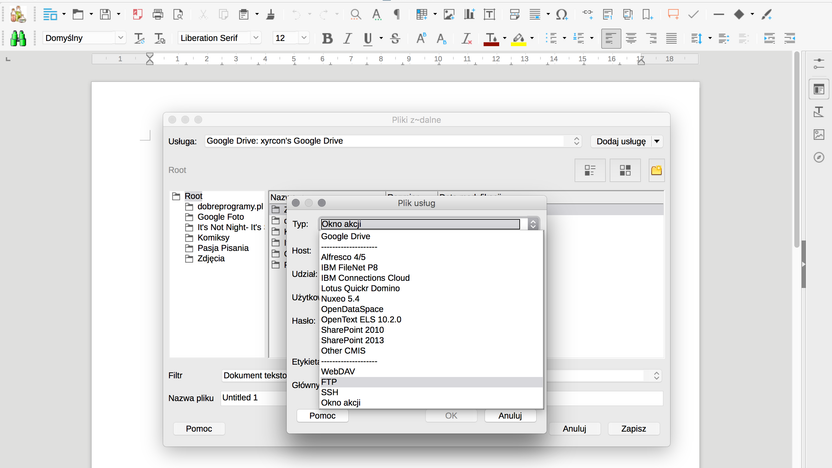Screen dimensions: 832x468
Task: Create new folder in remote files dialog
Action: (x=656, y=170)
